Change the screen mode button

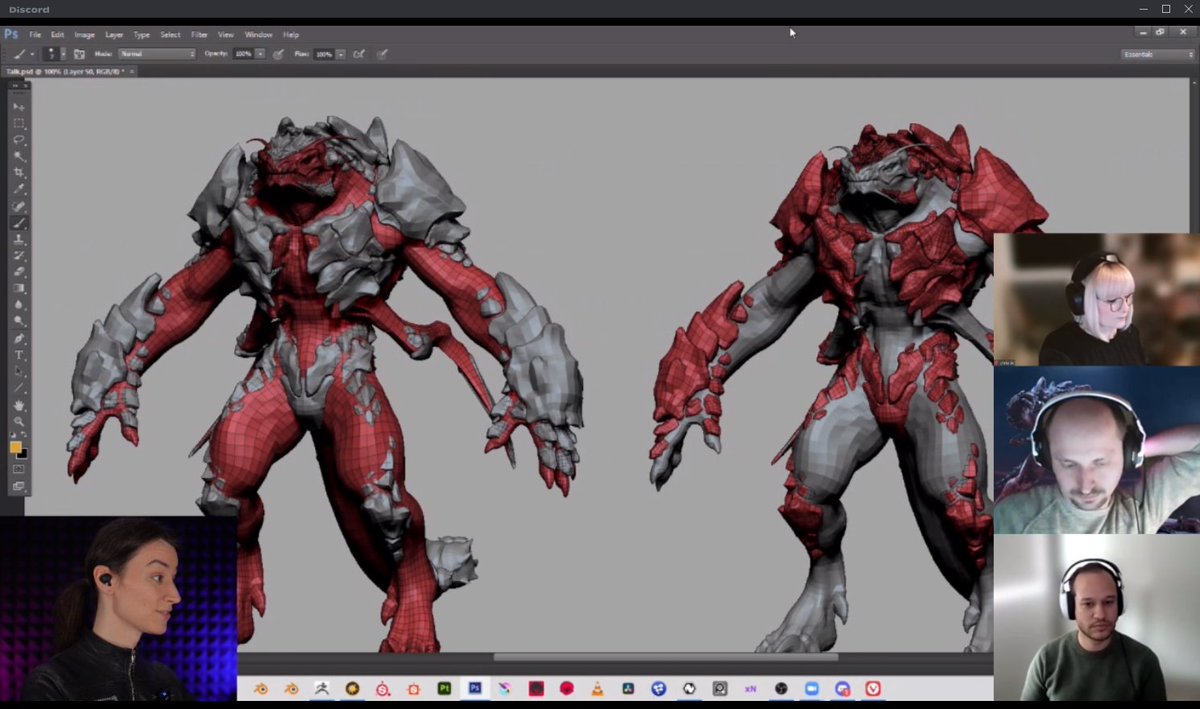tap(19, 486)
